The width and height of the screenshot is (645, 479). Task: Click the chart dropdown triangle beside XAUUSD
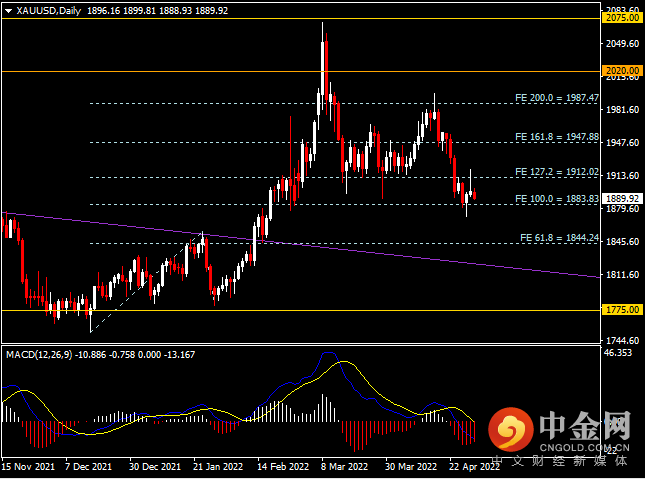(x=8, y=11)
